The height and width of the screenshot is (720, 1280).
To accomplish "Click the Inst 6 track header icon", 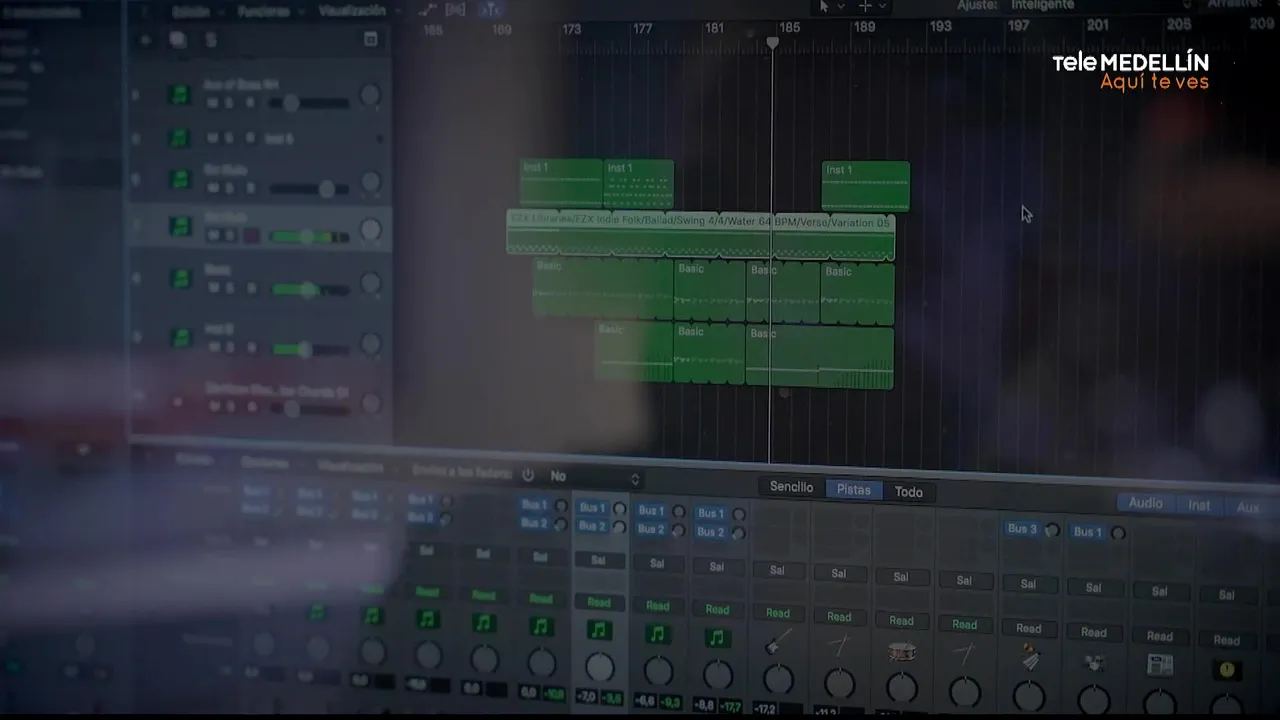I will click(180, 138).
